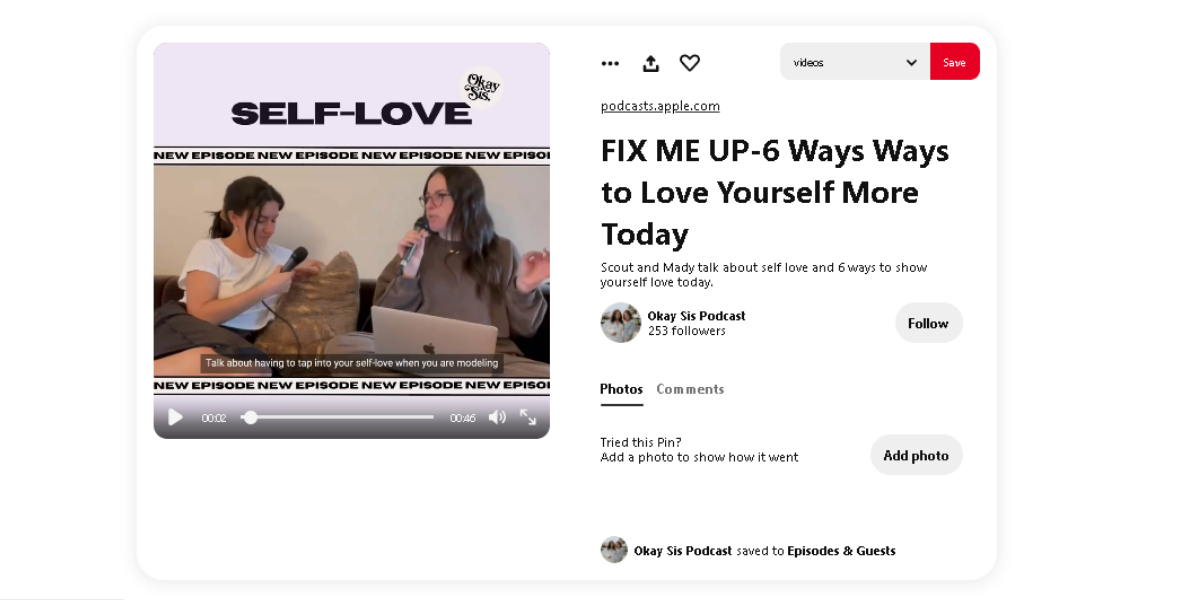Select the Photos tab

[x=621, y=389]
